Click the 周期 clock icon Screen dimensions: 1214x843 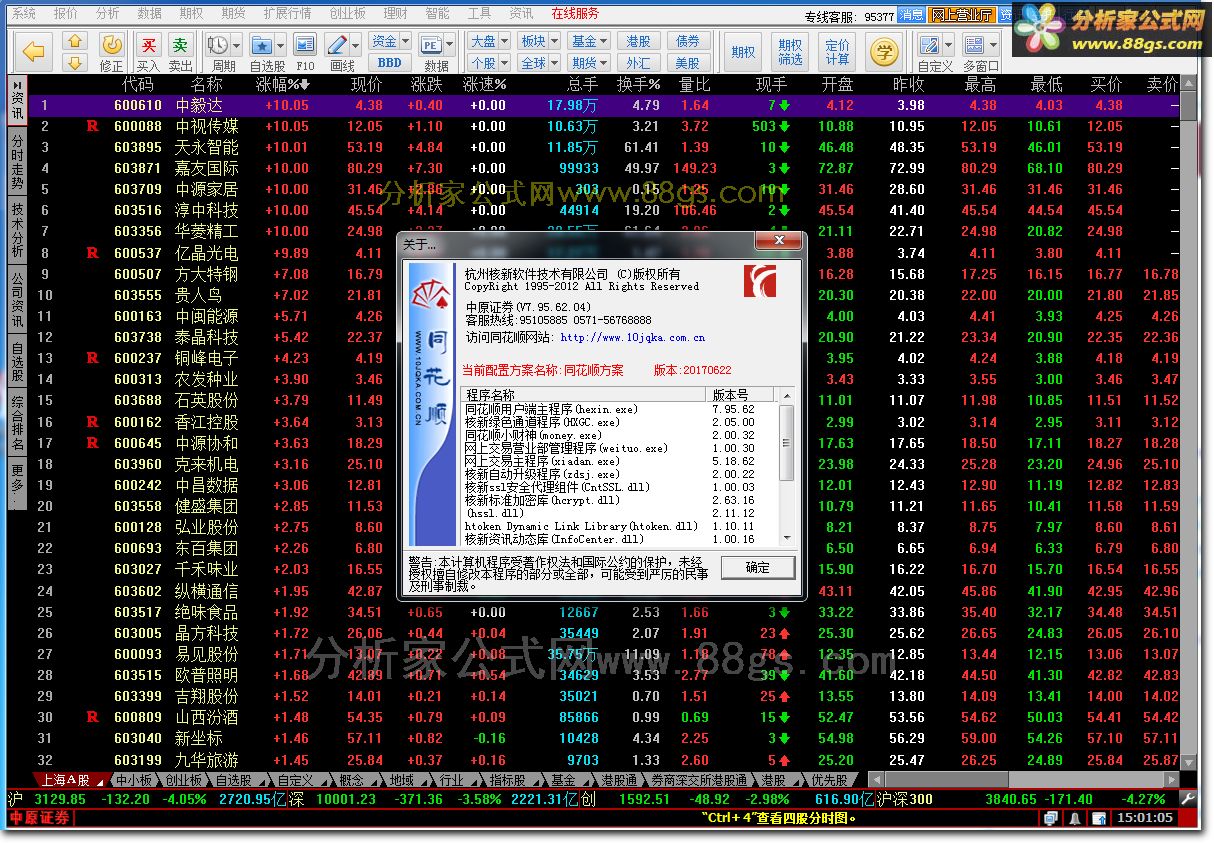pyautogui.click(x=217, y=45)
